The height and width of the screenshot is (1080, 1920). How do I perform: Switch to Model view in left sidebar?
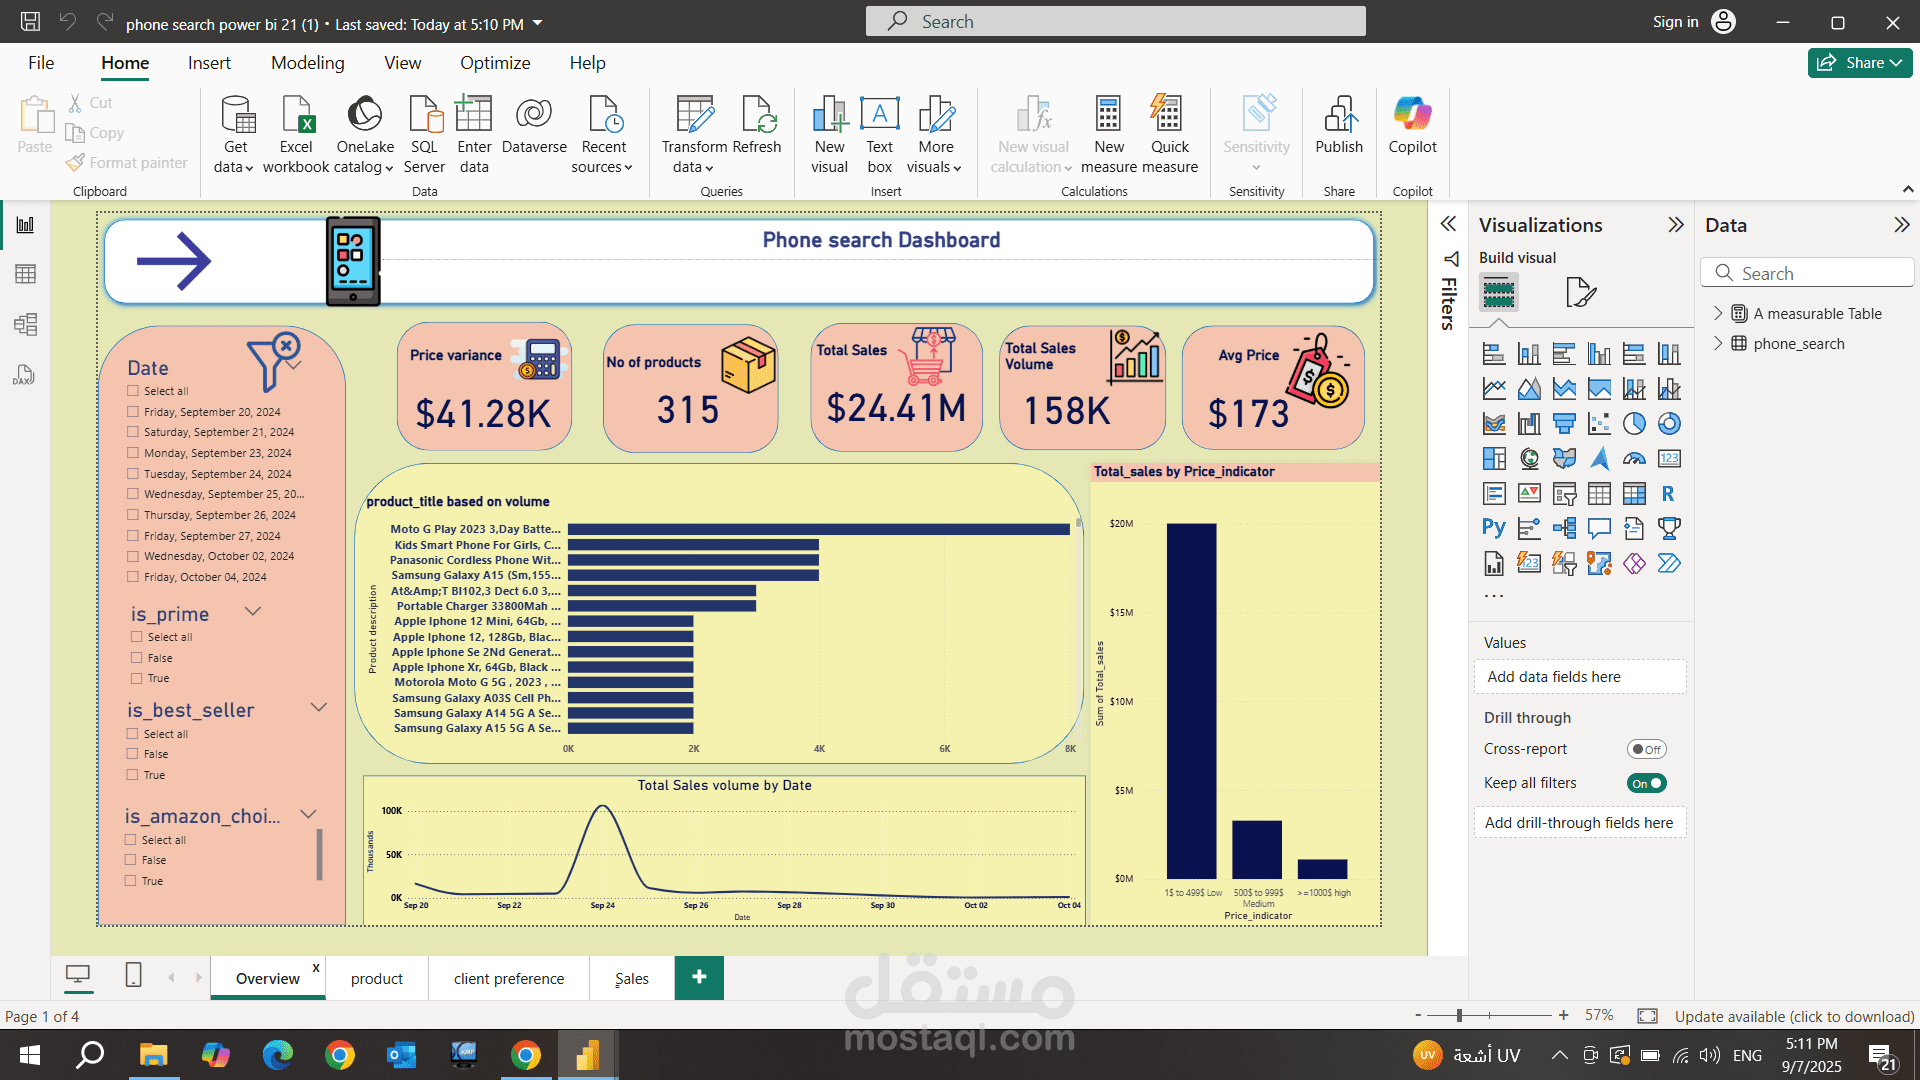coord(25,324)
